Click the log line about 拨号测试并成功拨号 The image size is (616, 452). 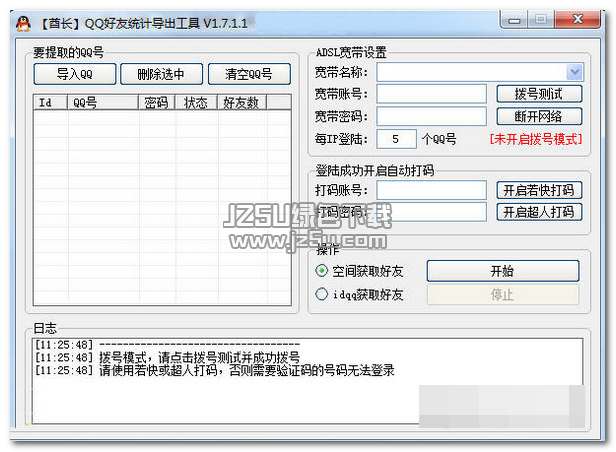coord(167,358)
